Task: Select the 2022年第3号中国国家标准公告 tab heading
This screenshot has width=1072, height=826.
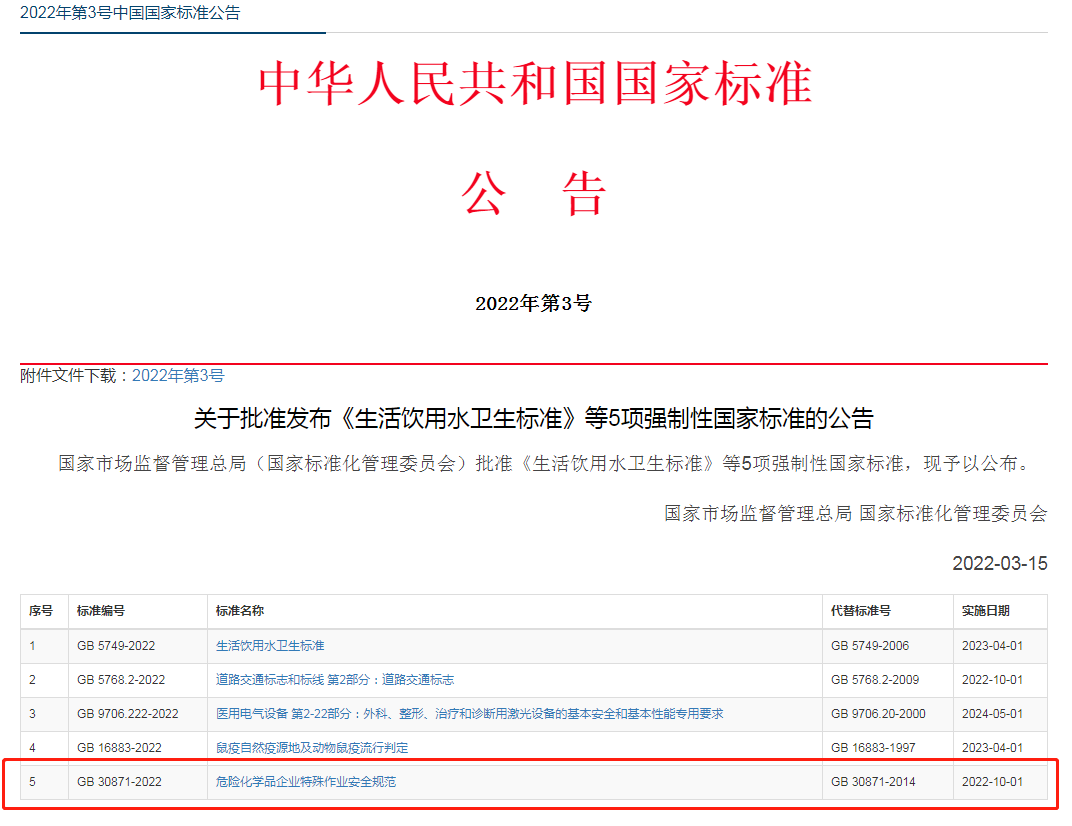Action: 130,14
